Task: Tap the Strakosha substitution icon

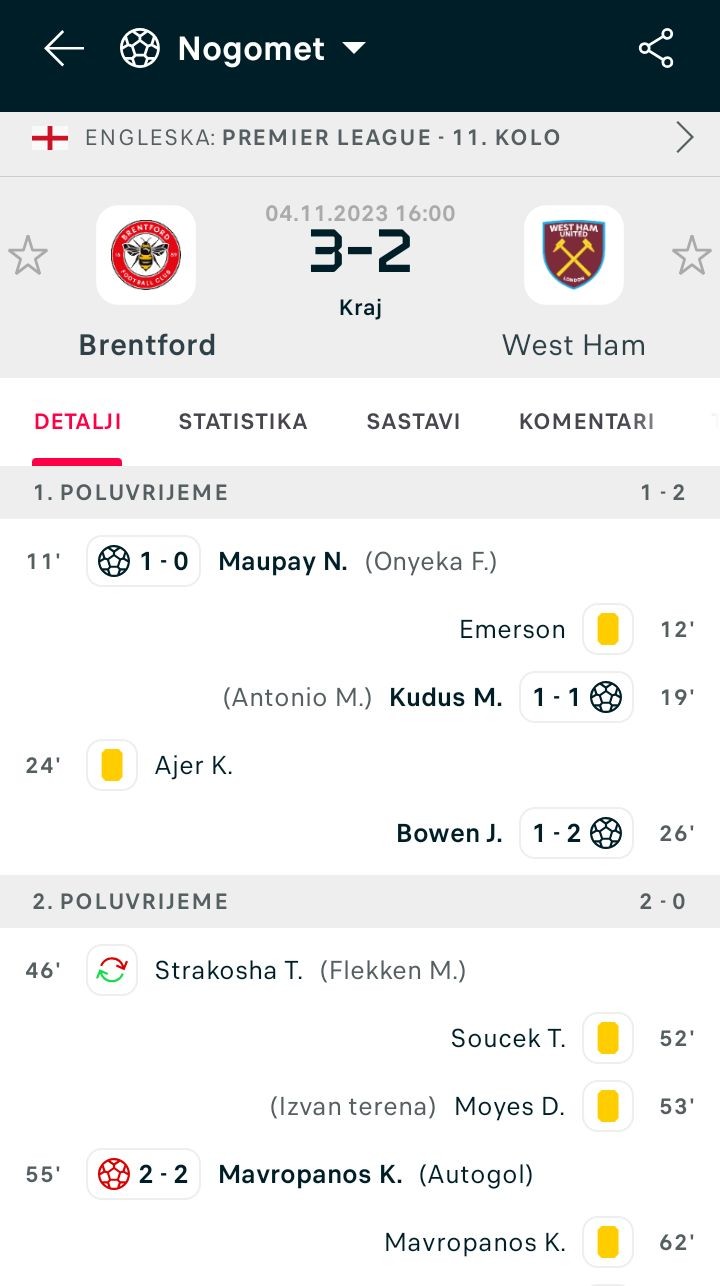Action: tap(112, 970)
